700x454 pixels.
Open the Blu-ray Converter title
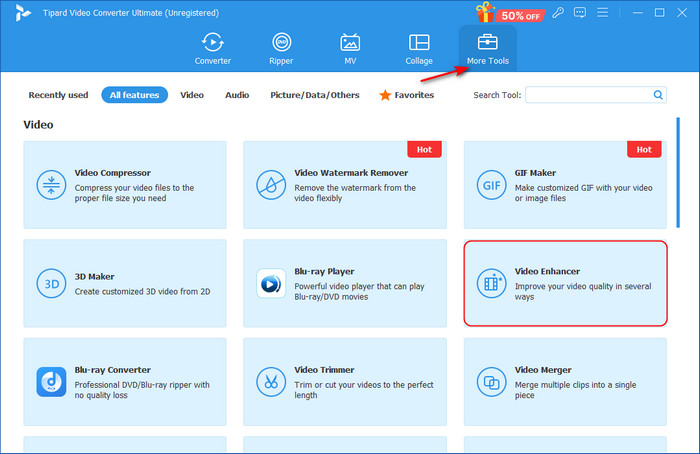[x=112, y=370]
